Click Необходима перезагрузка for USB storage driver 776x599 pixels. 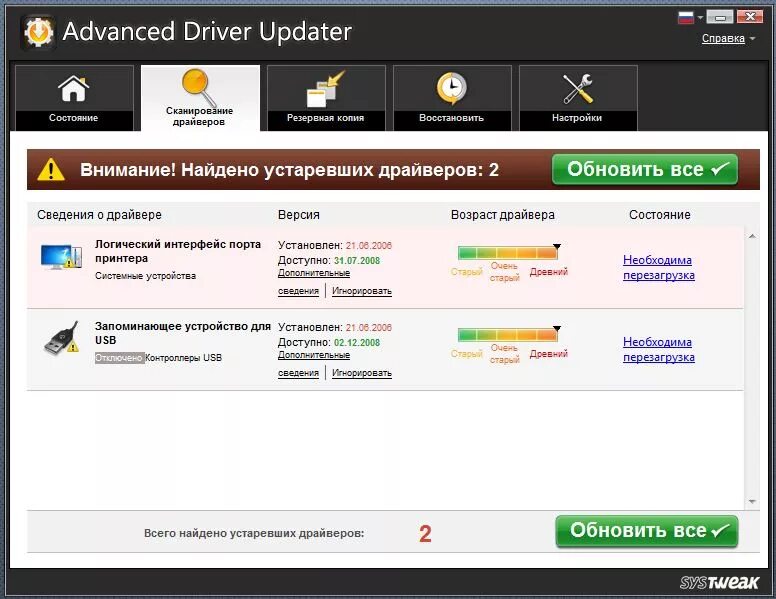pyautogui.click(x=659, y=349)
